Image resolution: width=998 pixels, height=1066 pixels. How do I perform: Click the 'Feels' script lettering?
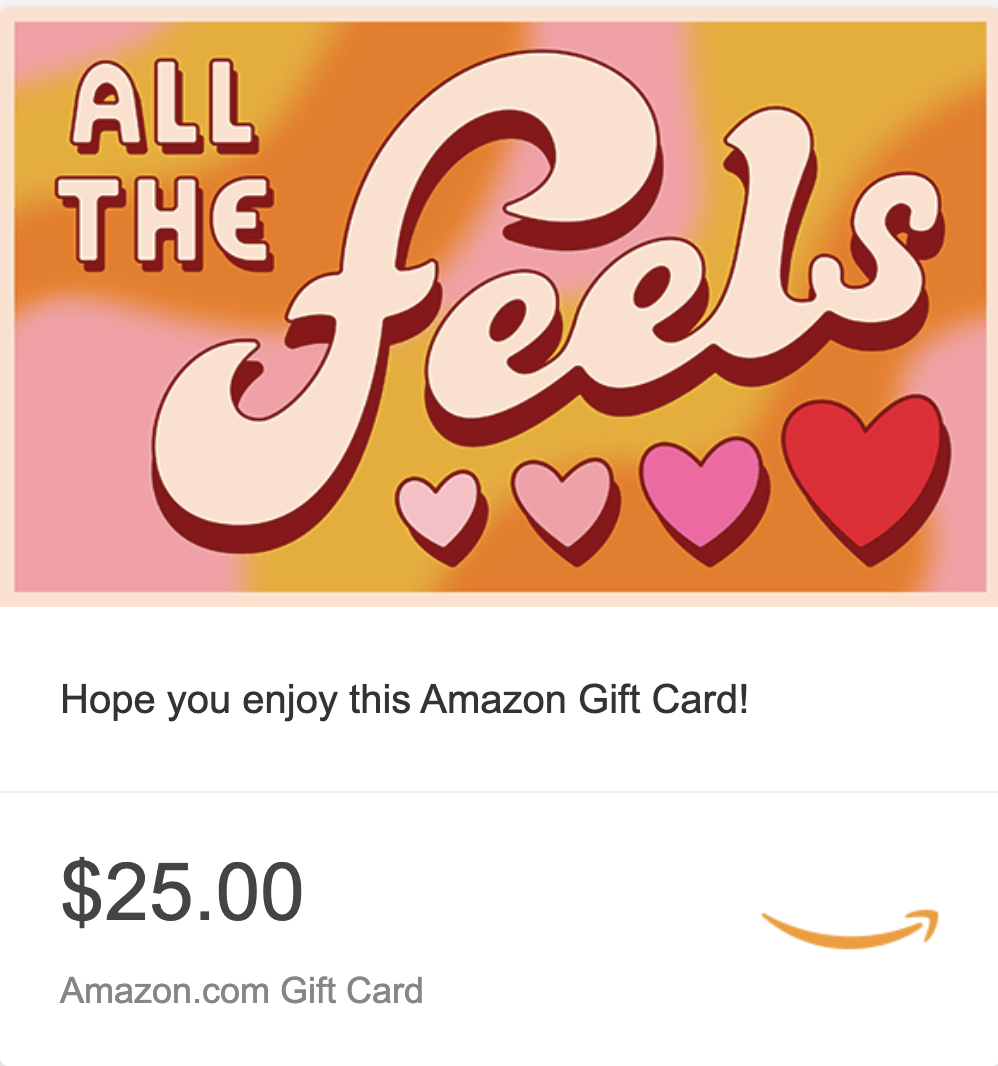click(544, 292)
